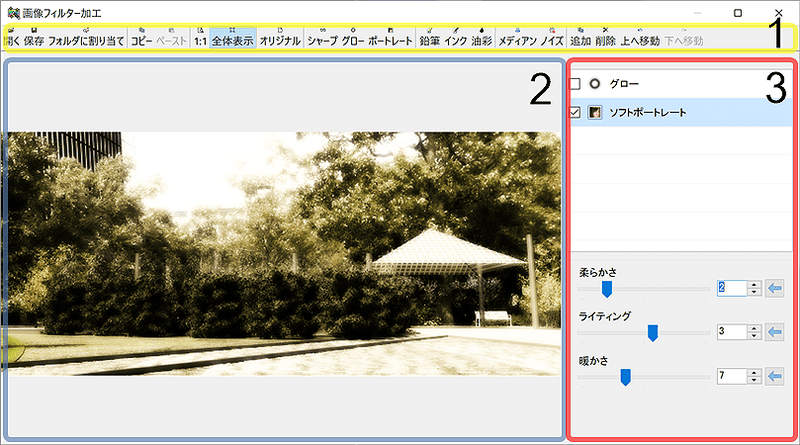Click 追加 to add a filter

[x=580, y=38]
